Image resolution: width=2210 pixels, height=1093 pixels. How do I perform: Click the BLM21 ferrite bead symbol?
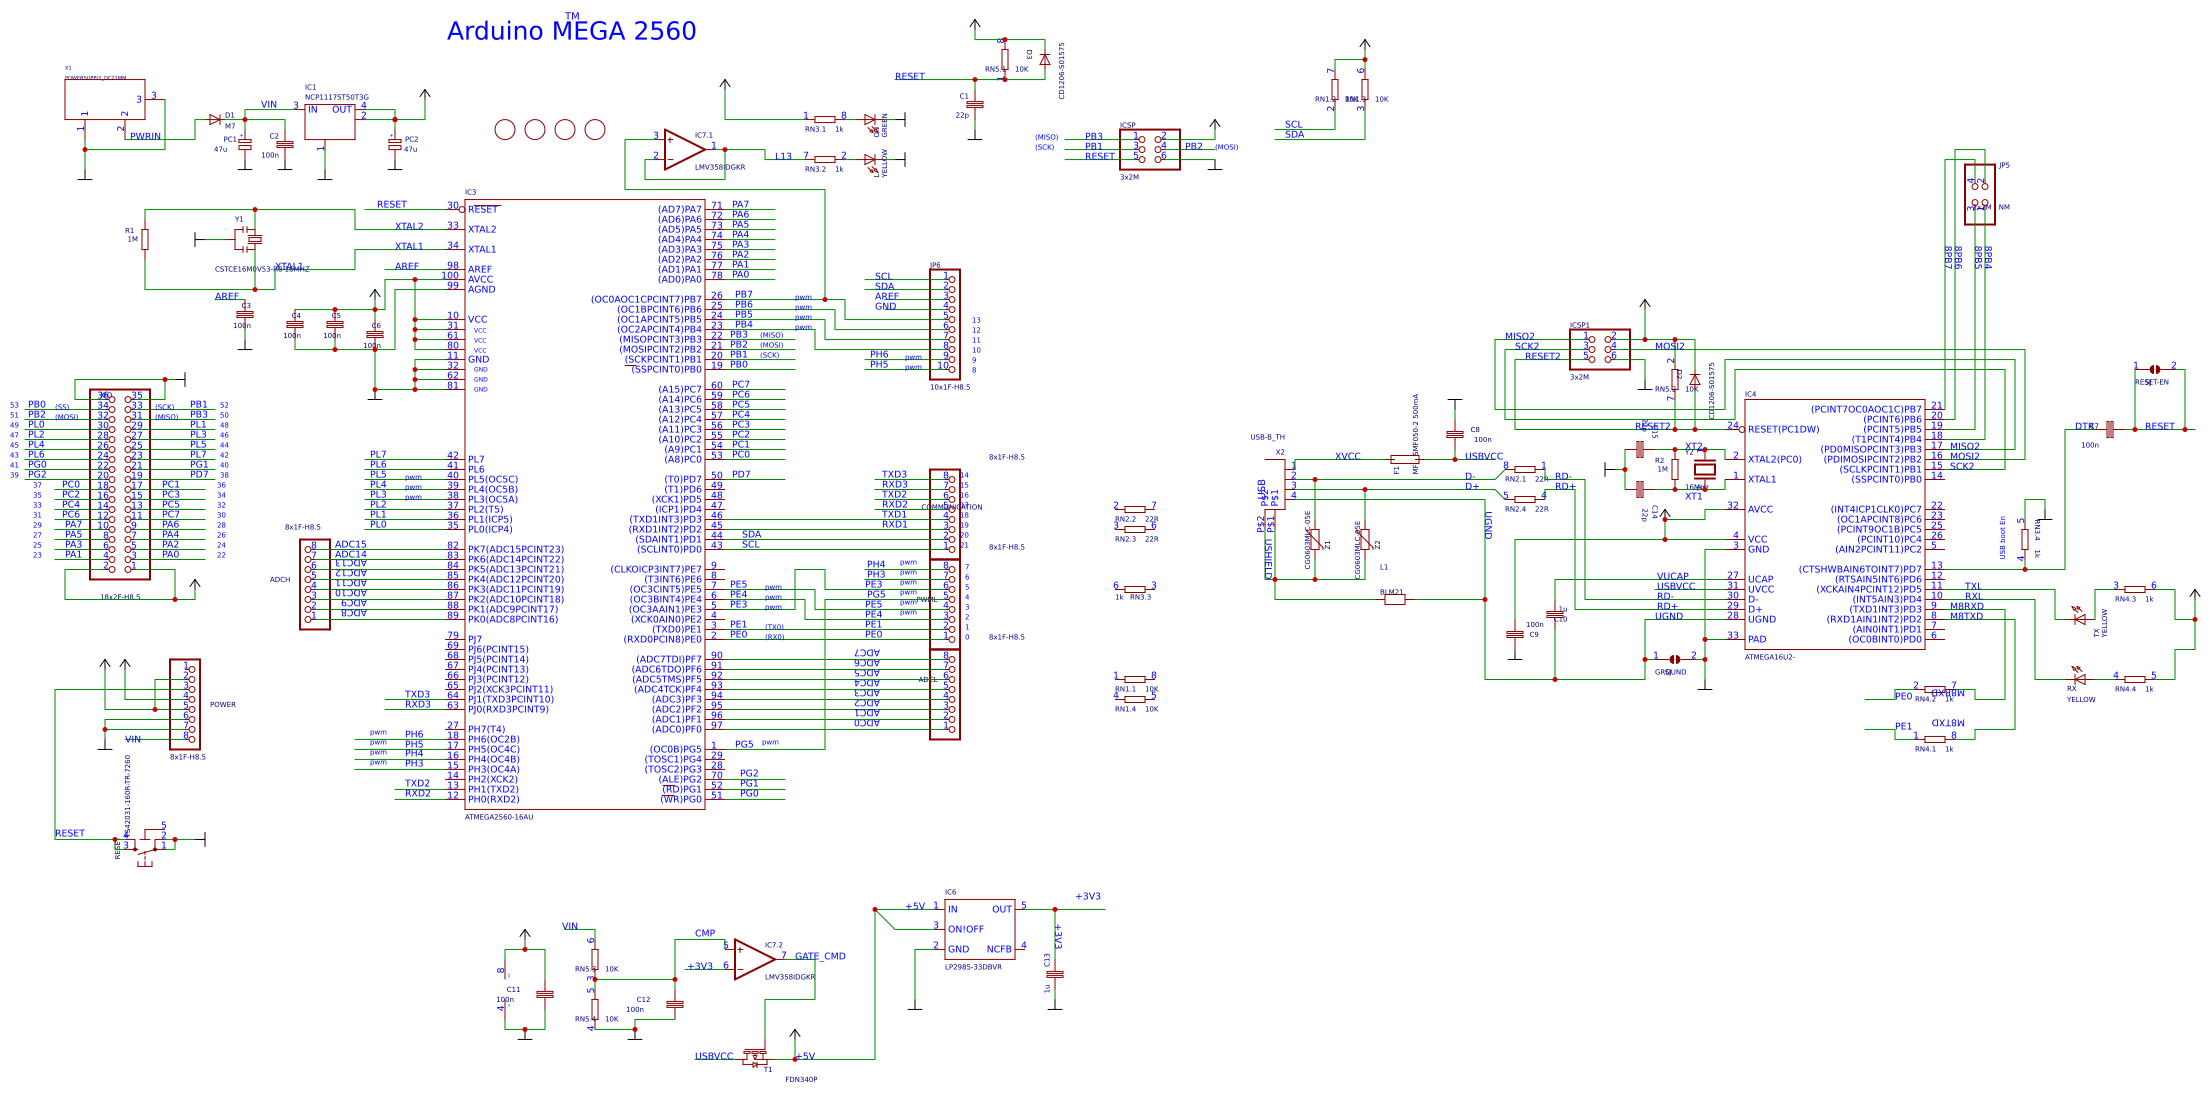(x=1394, y=599)
